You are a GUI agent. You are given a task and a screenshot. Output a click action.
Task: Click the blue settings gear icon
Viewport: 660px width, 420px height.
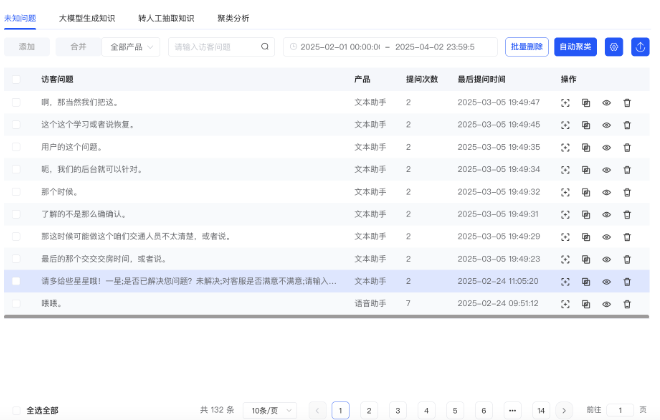pyautogui.click(x=614, y=47)
